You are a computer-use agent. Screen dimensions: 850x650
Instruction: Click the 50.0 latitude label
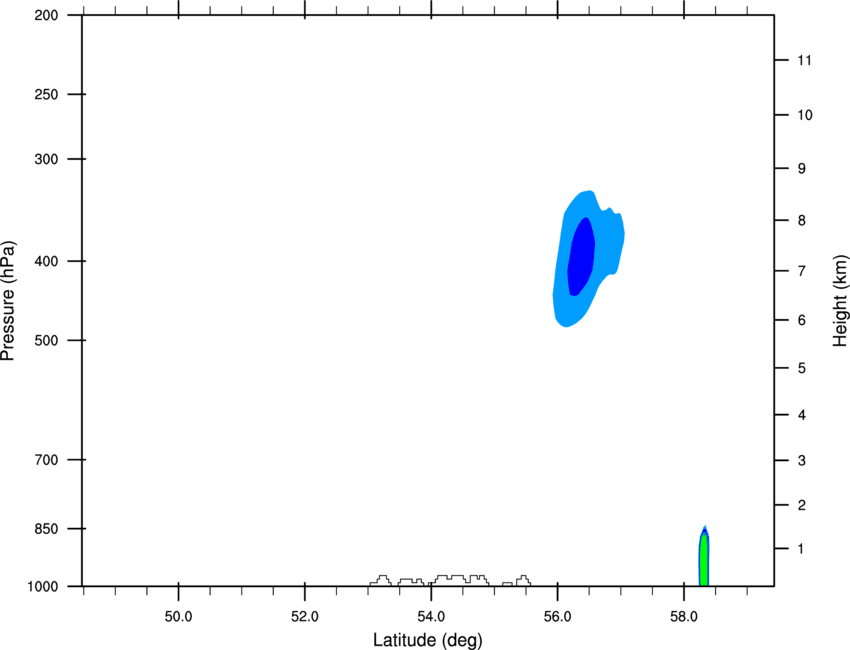tap(178, 617)
